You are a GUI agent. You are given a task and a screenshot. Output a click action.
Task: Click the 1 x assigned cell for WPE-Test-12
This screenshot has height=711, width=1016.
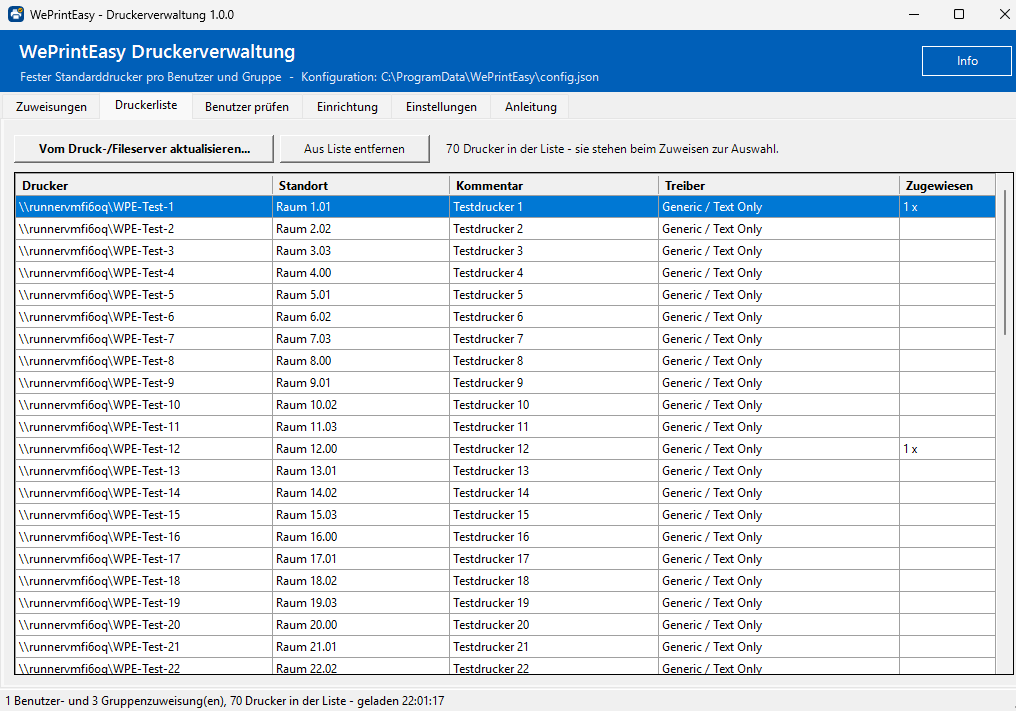[x=947, y=449]
